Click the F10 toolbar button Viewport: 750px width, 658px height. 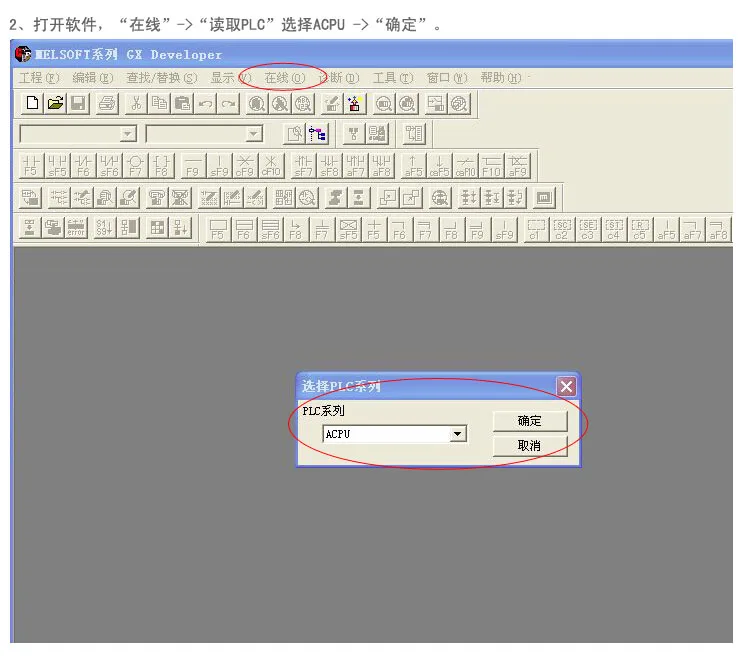point(491,165)
